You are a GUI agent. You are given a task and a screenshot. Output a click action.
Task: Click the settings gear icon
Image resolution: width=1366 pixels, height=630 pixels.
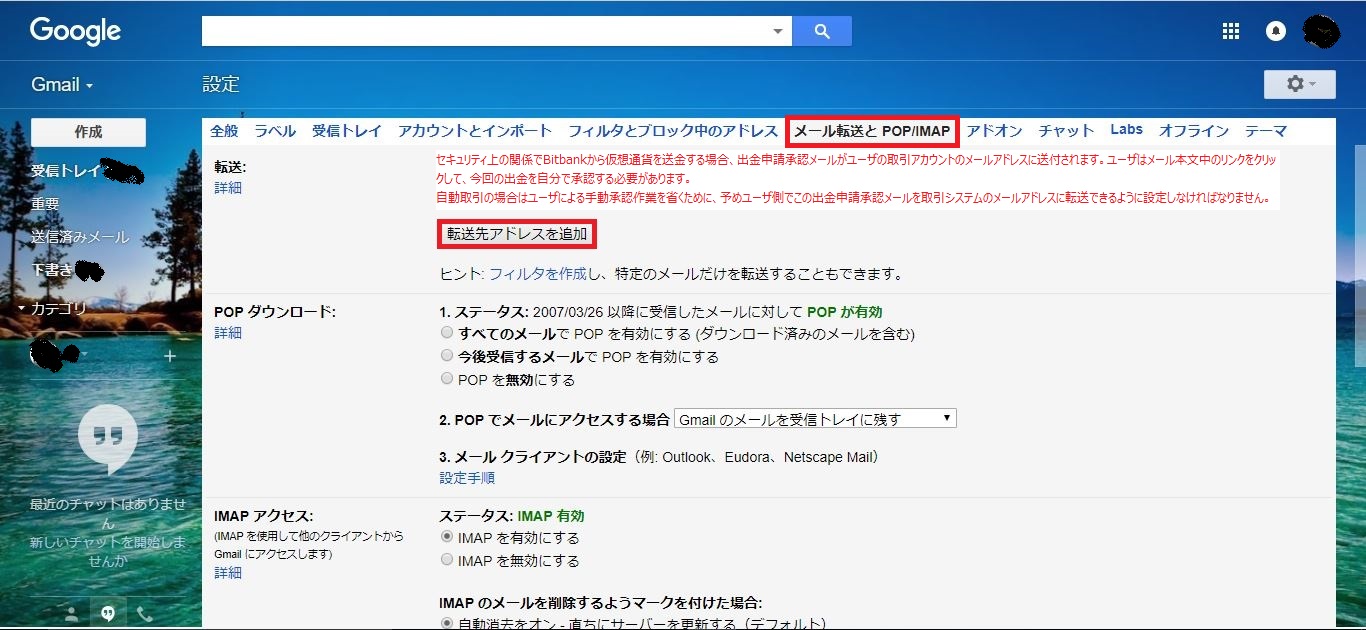pyautogui.click(x=1297, y=84)
